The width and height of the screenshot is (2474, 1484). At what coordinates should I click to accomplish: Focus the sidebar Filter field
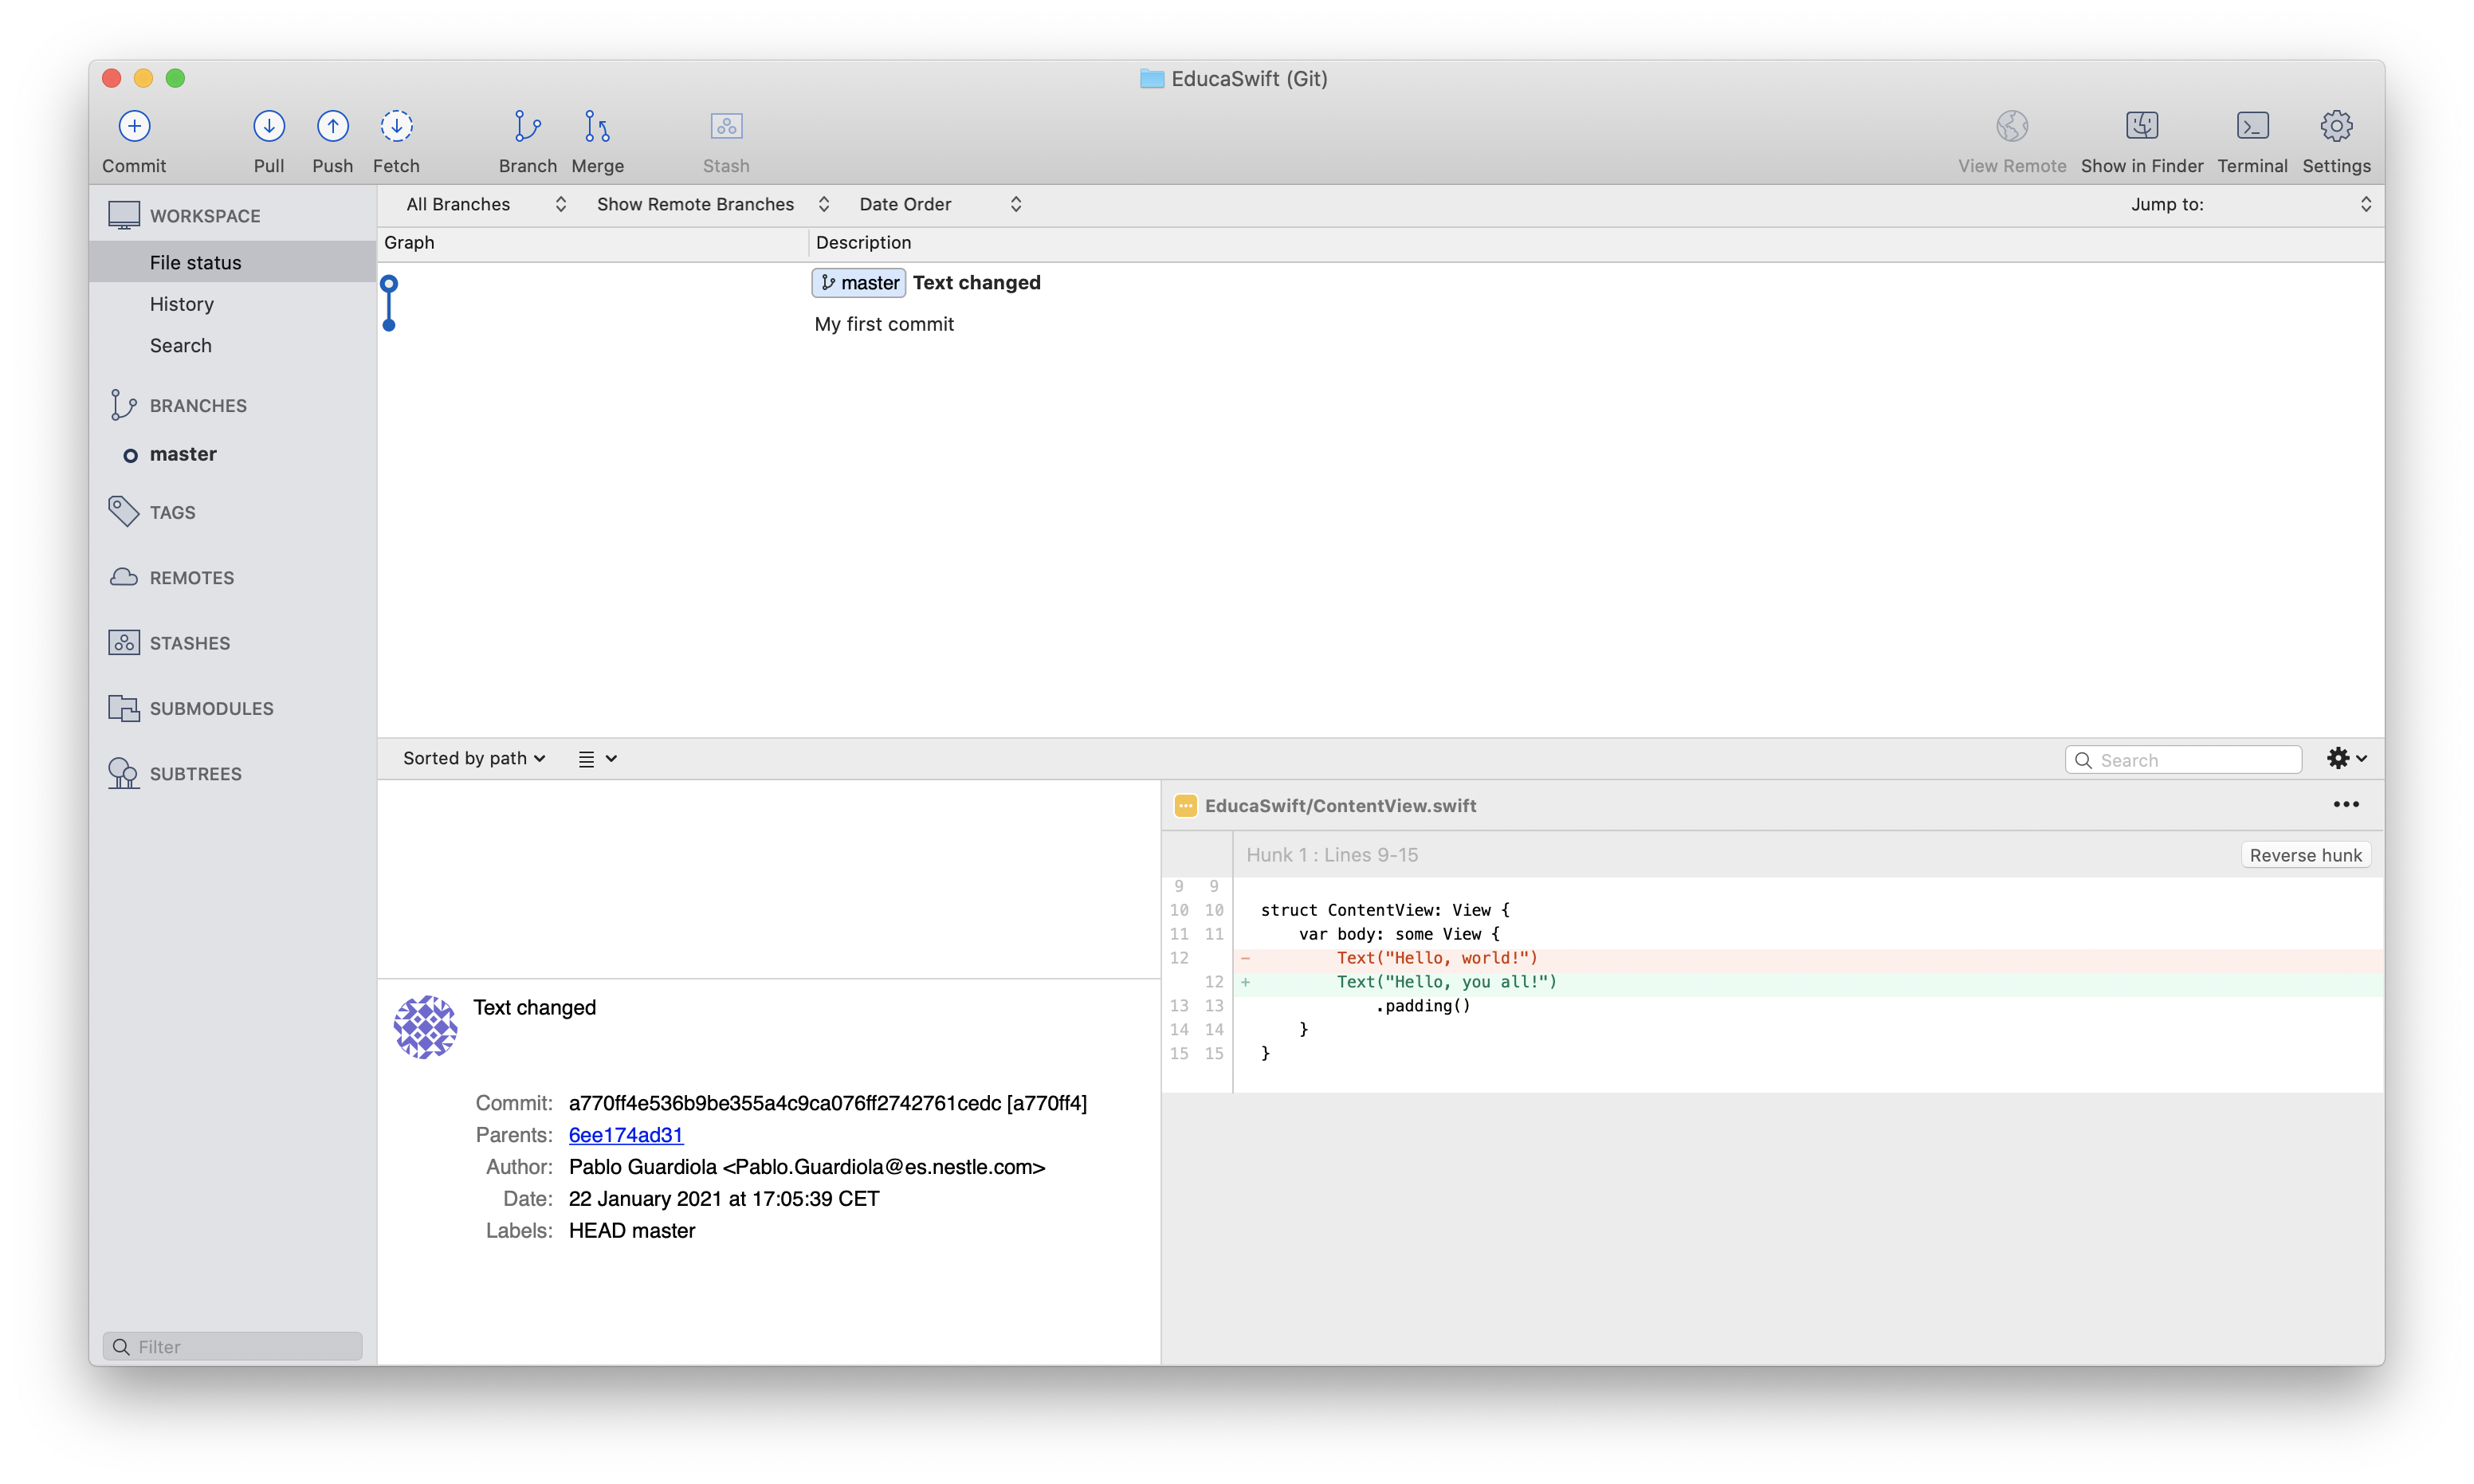[232, 1346]
